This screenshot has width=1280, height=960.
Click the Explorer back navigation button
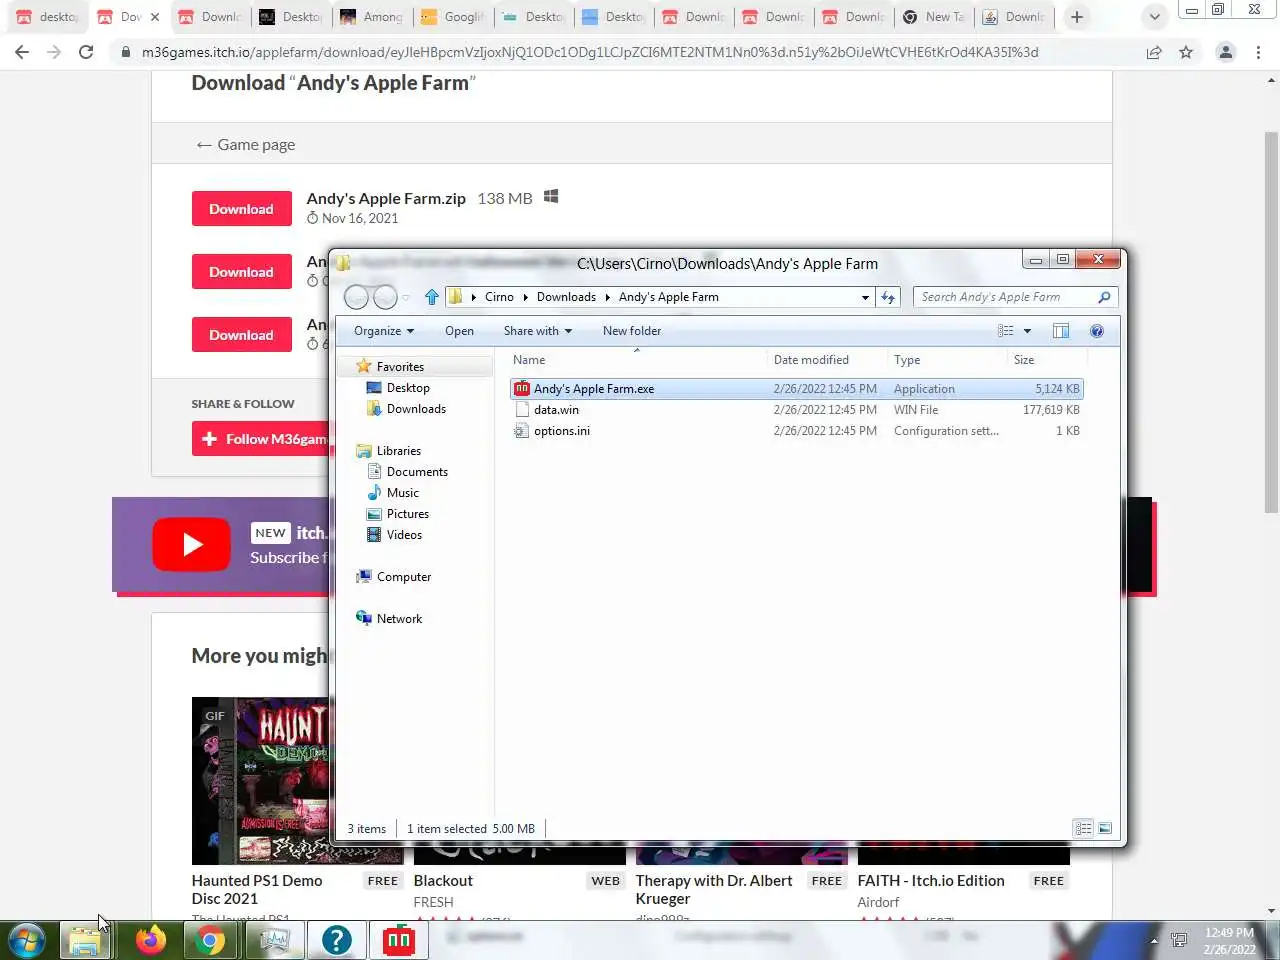click(x=356, y=297)
